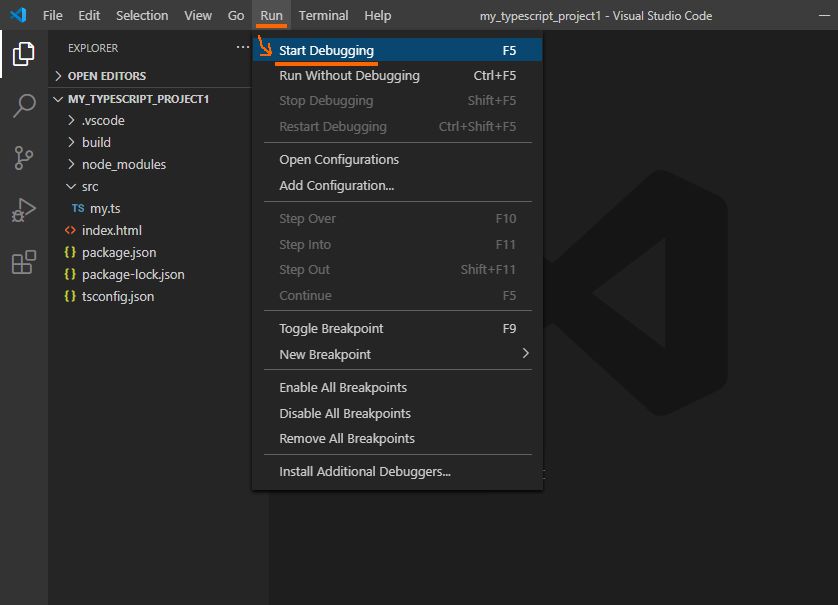The image size is (838, 605).
Task: Expand the node_modules folder
Action: 123,164
